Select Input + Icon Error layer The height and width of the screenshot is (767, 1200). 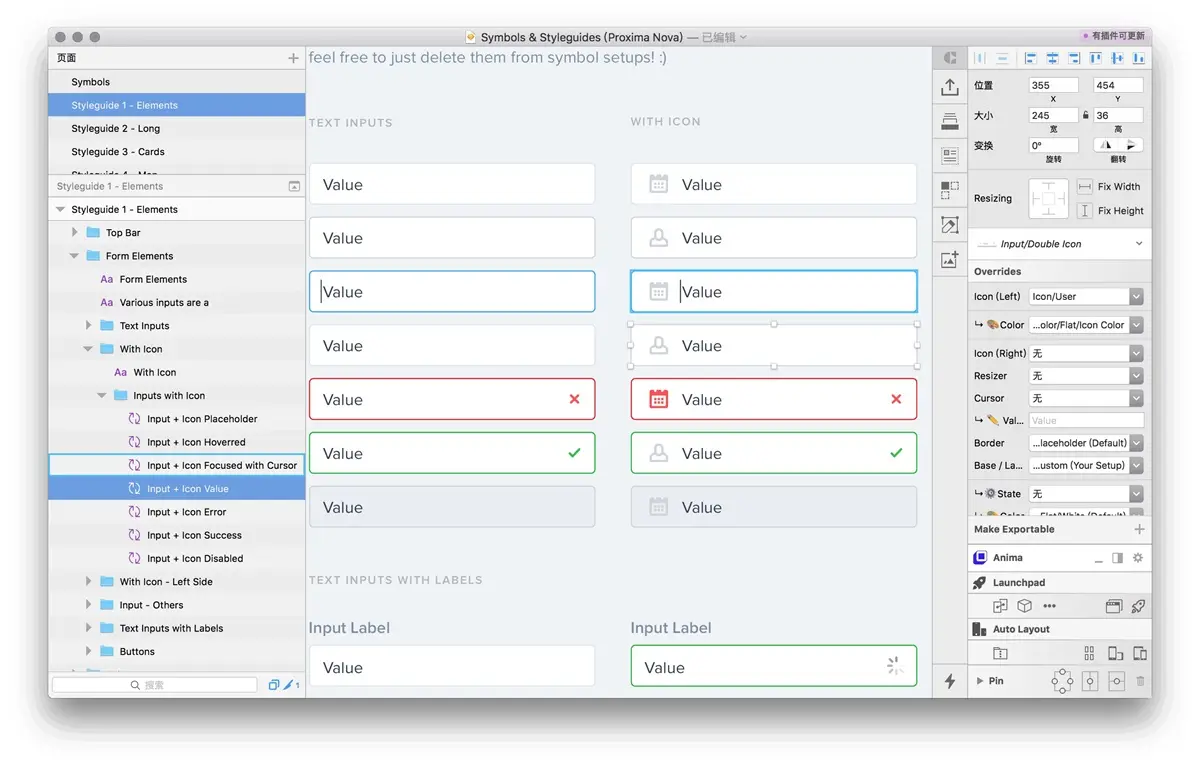click(x=176, y=512)
